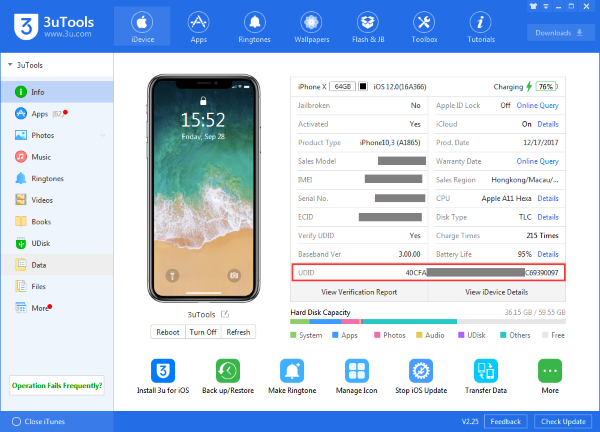Select Music in the sidebar
Viewport: 600px width, 432px height.
[x=40, y=157]
